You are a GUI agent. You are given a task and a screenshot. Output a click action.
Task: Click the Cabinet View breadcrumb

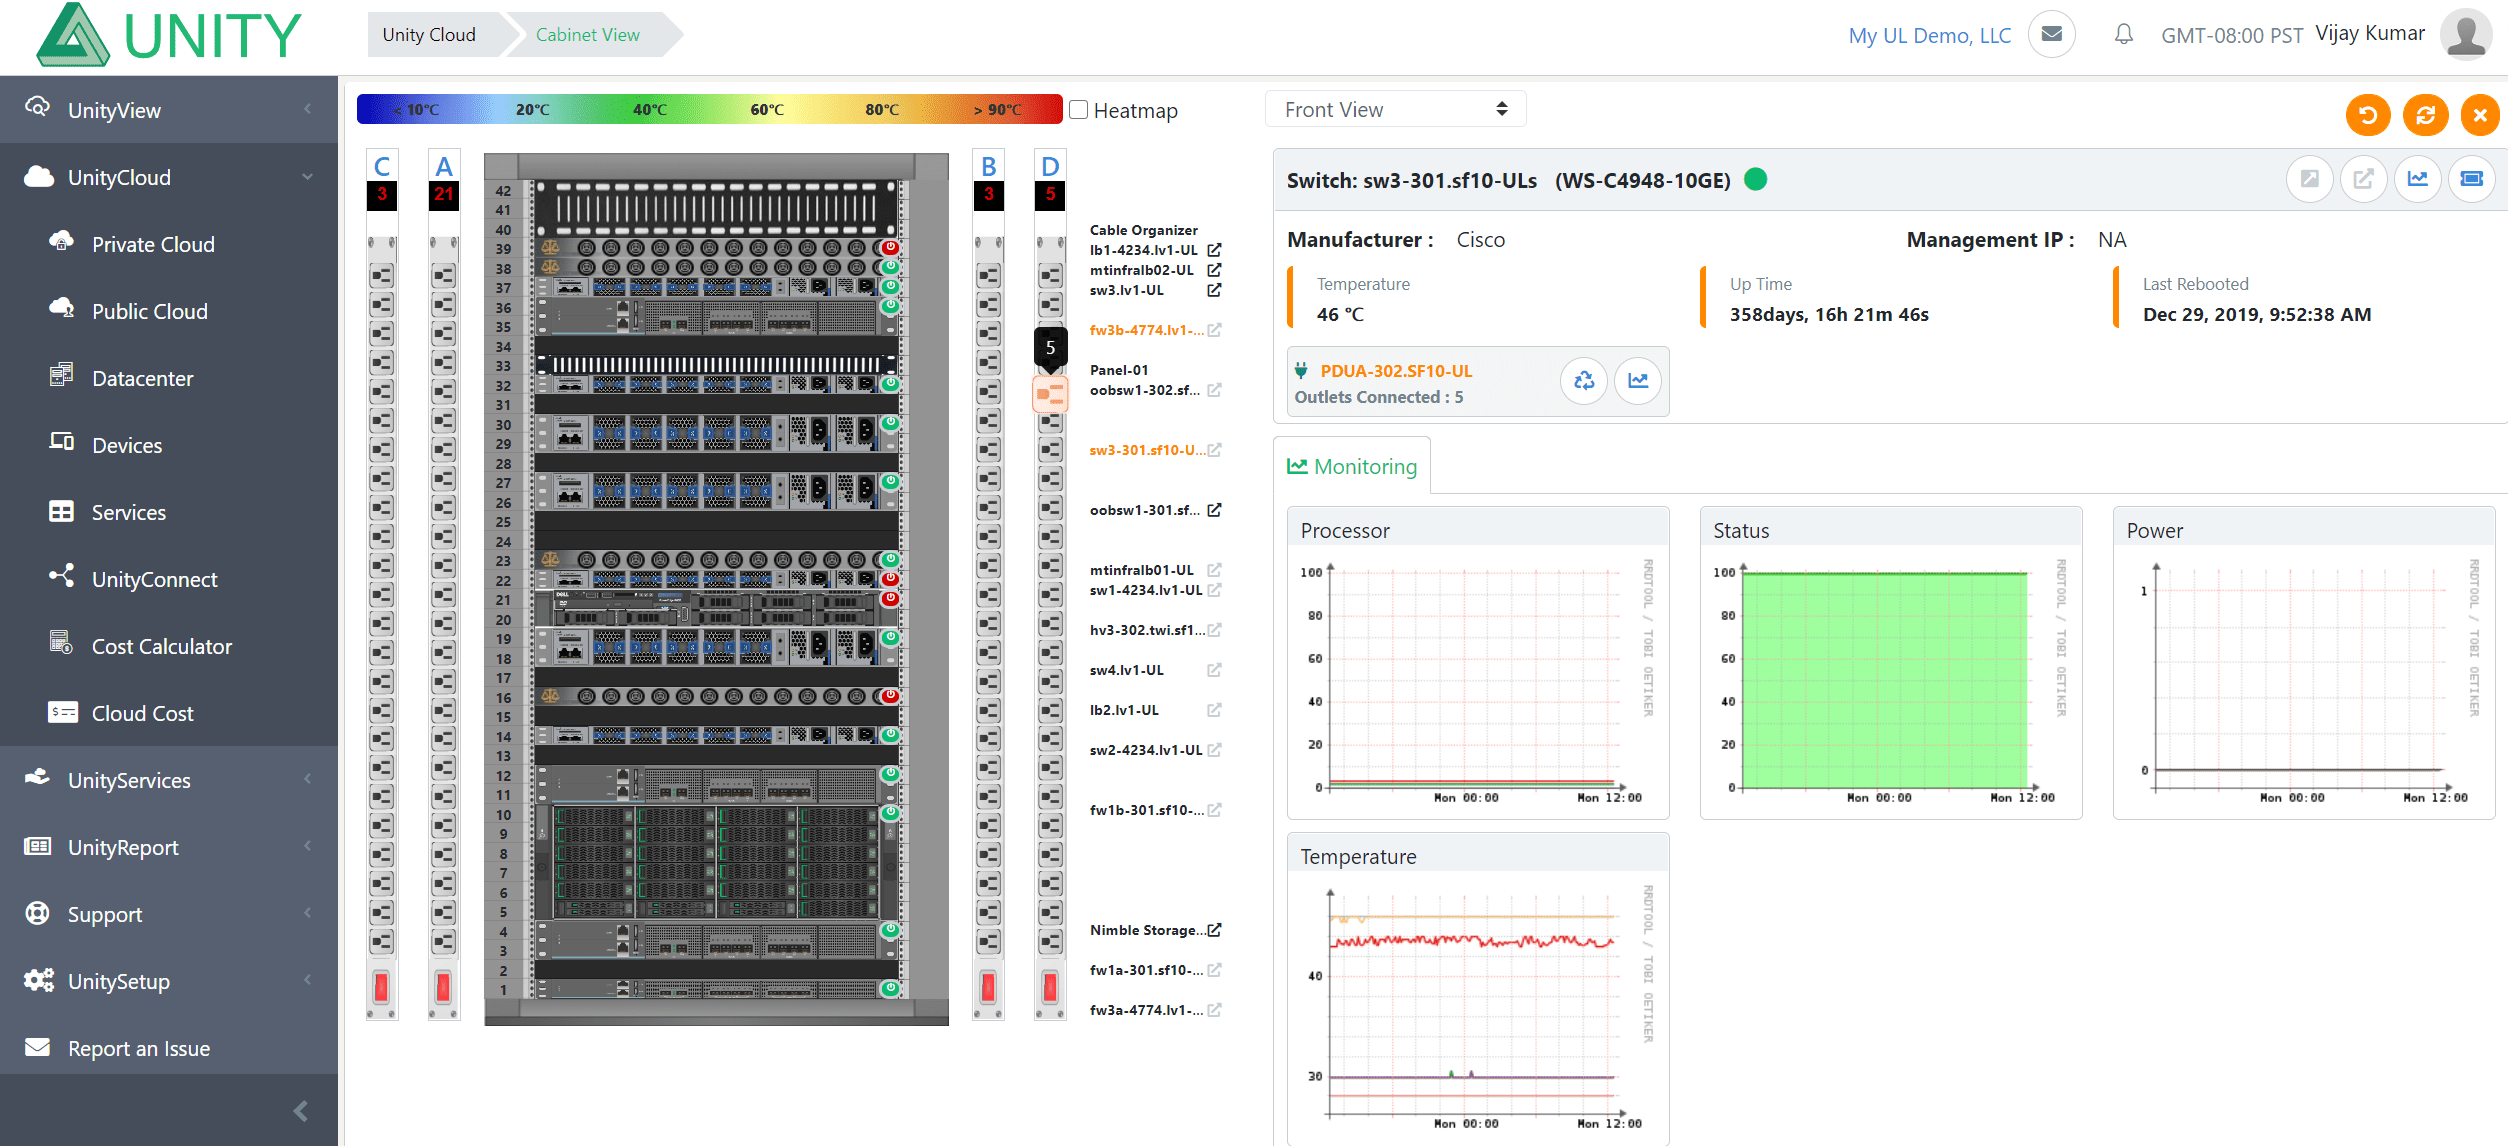[x=588, y=35]
